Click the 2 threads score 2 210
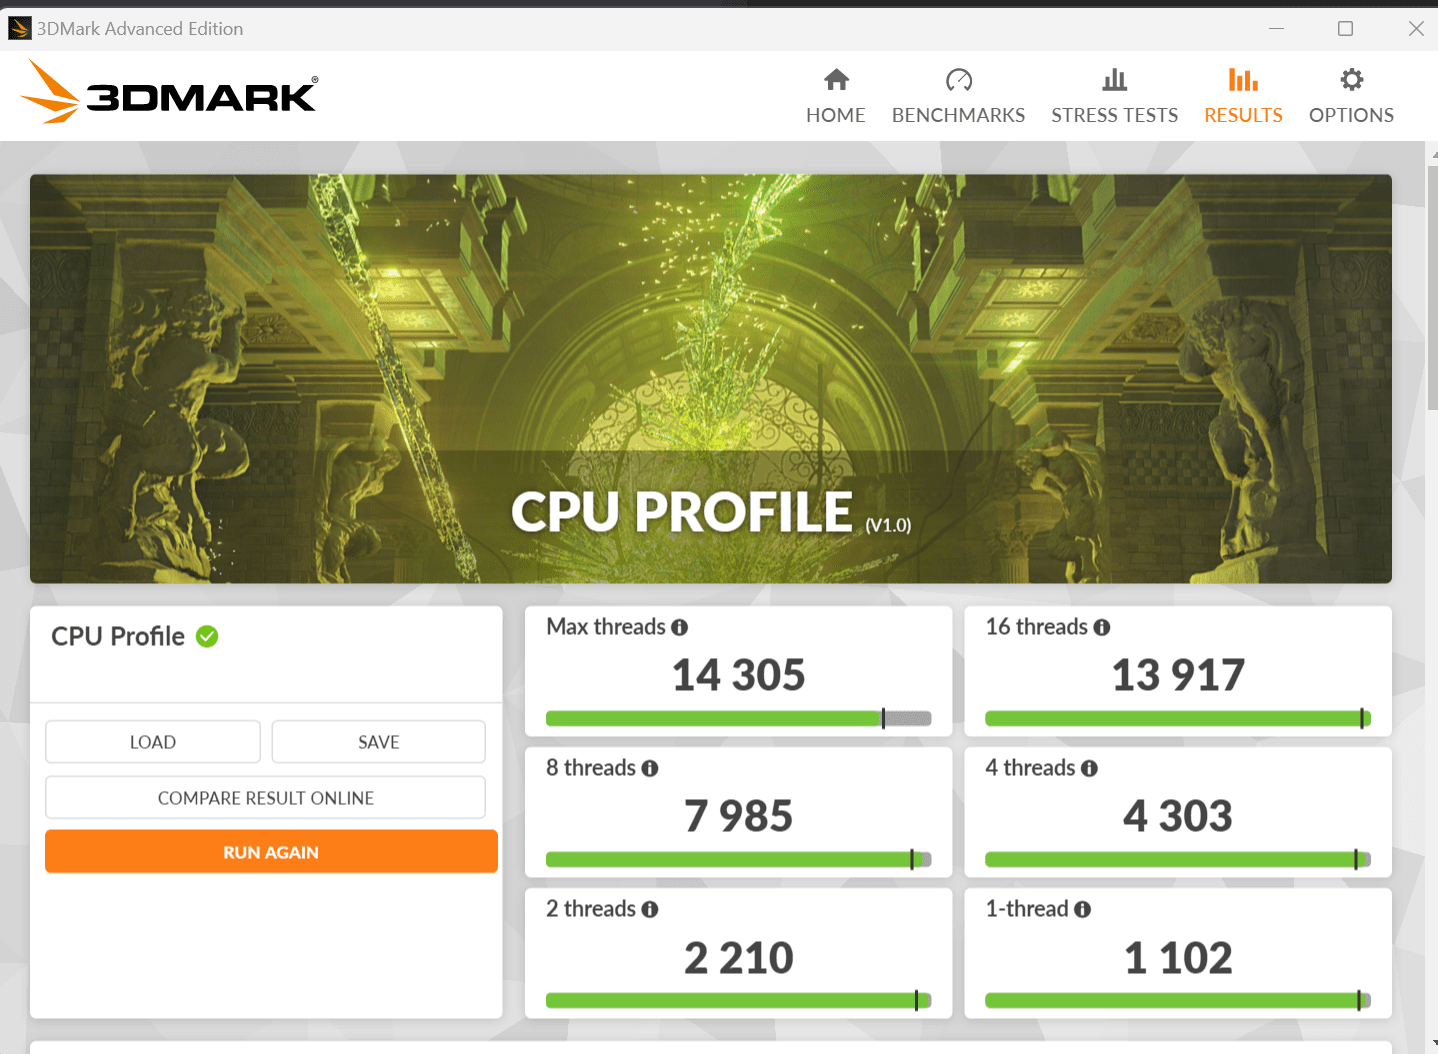The image size is (1438, 1054). pos(738,958)
